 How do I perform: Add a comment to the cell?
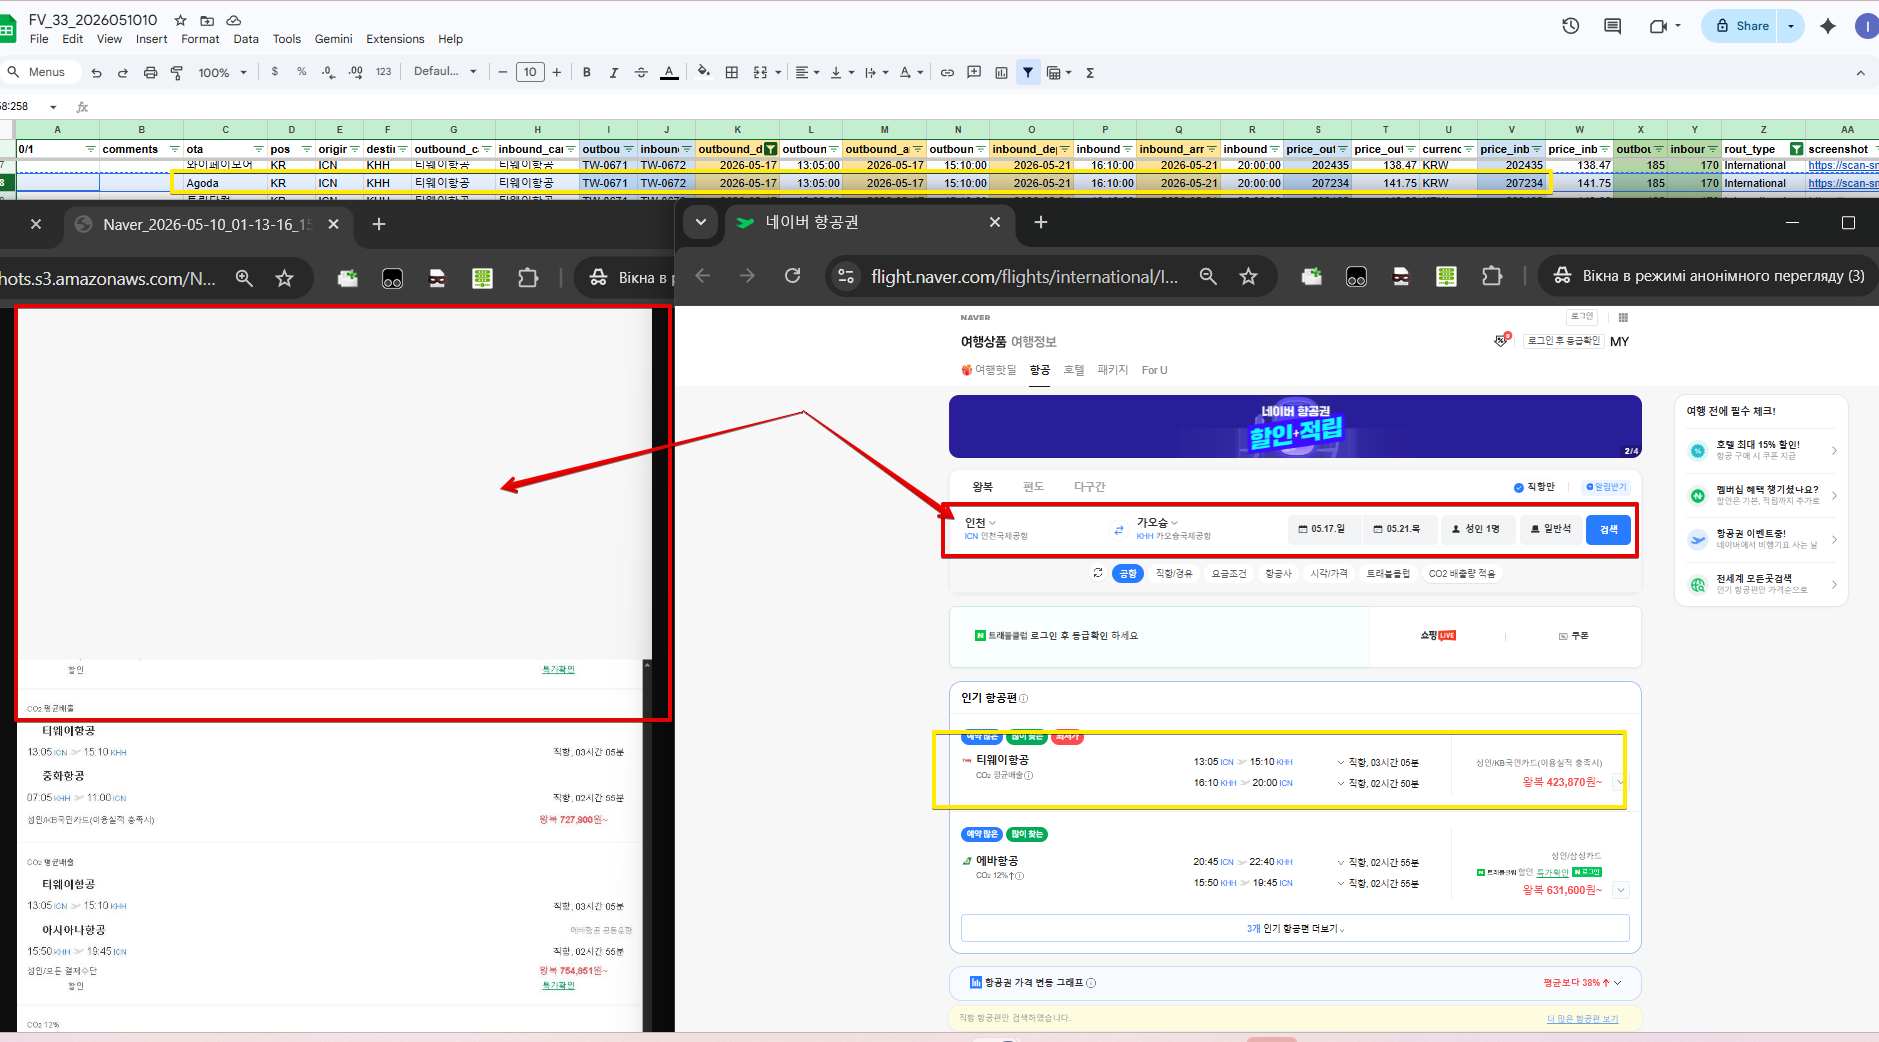click(974, 72)
